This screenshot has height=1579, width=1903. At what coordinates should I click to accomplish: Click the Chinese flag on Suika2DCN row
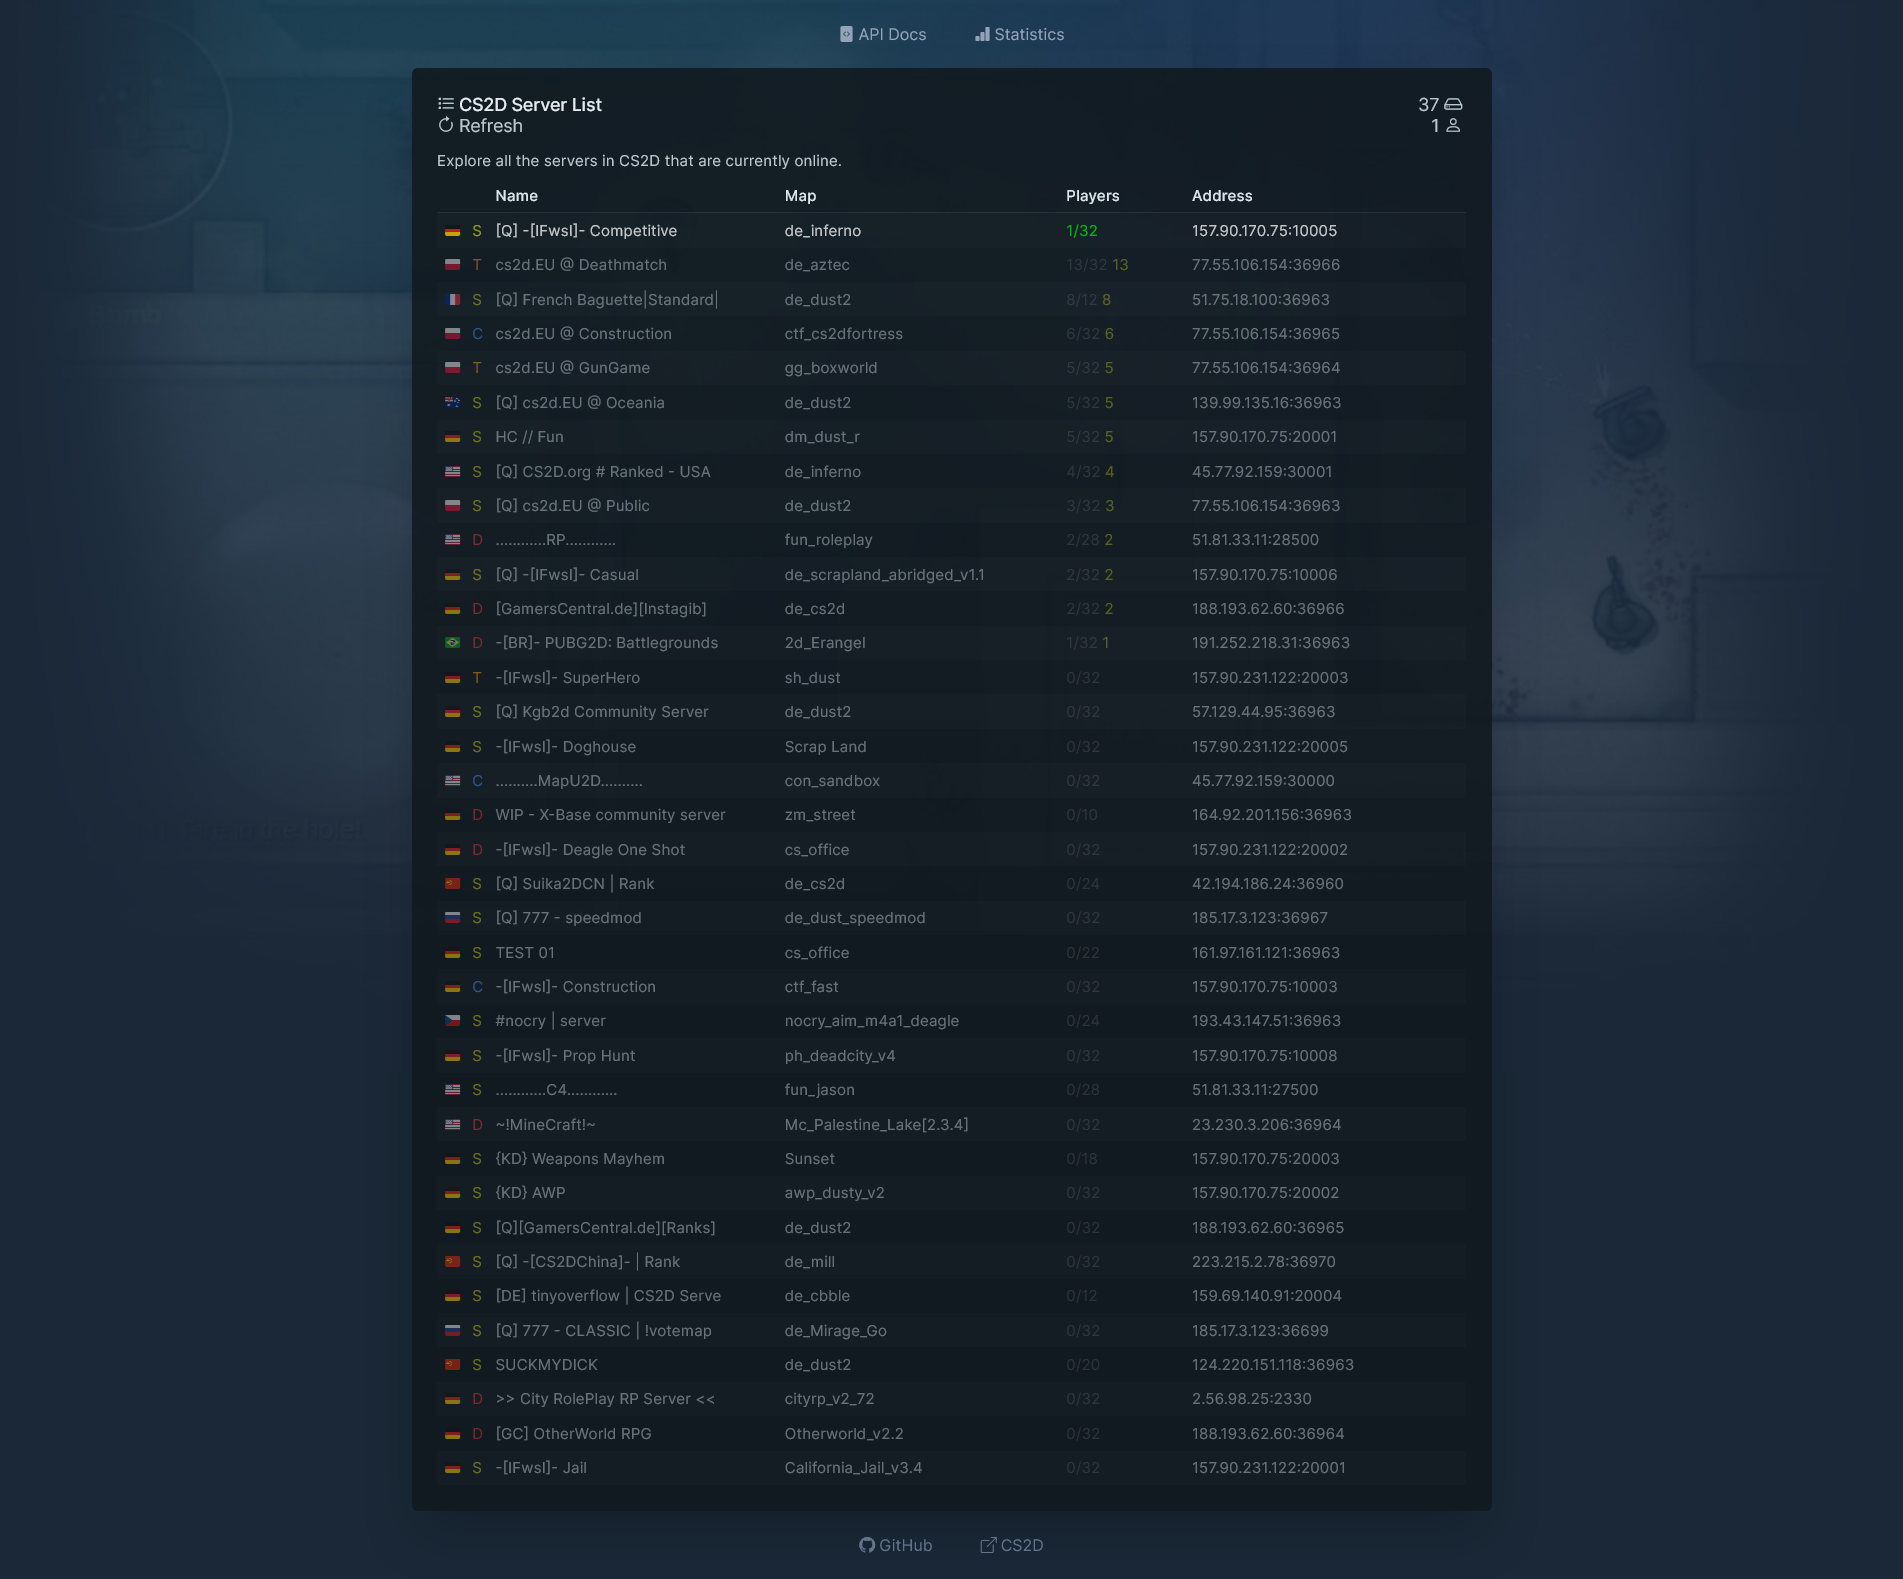[452, 884]
